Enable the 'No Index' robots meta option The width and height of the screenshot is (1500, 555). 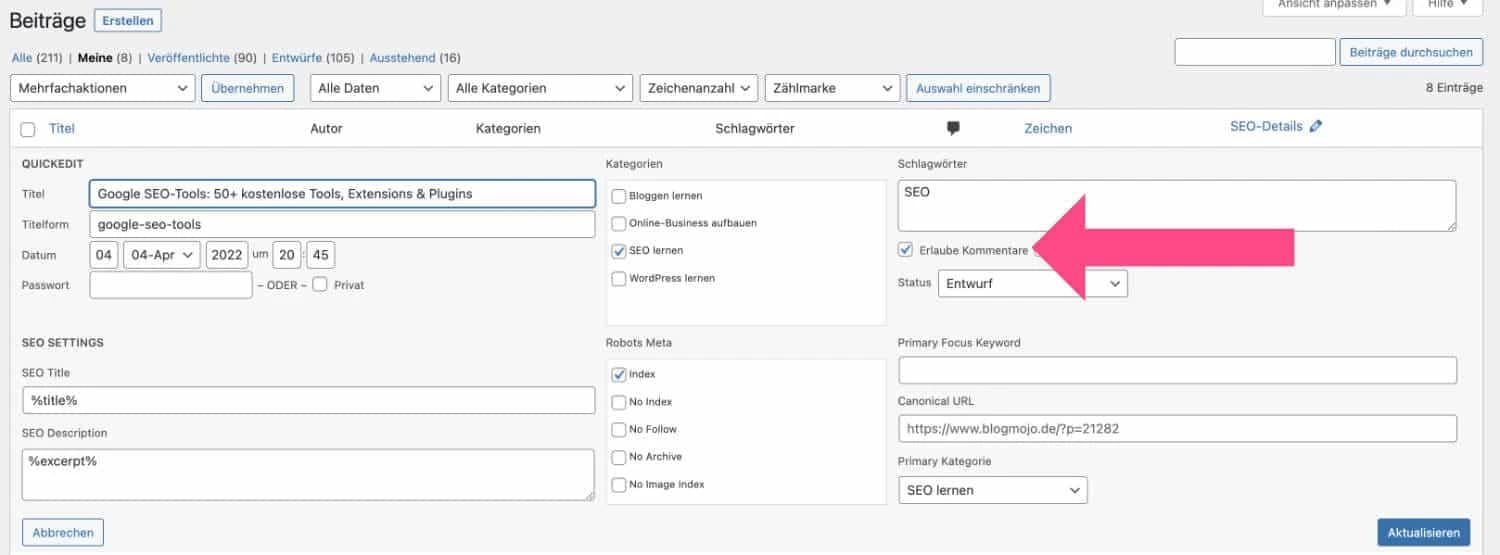(619, 402)
